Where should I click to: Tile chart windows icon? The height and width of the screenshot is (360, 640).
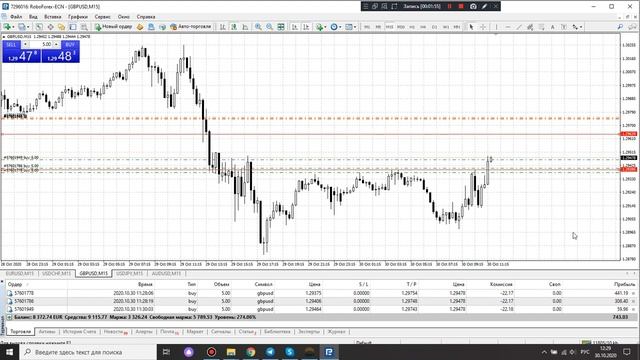(281, 27)
